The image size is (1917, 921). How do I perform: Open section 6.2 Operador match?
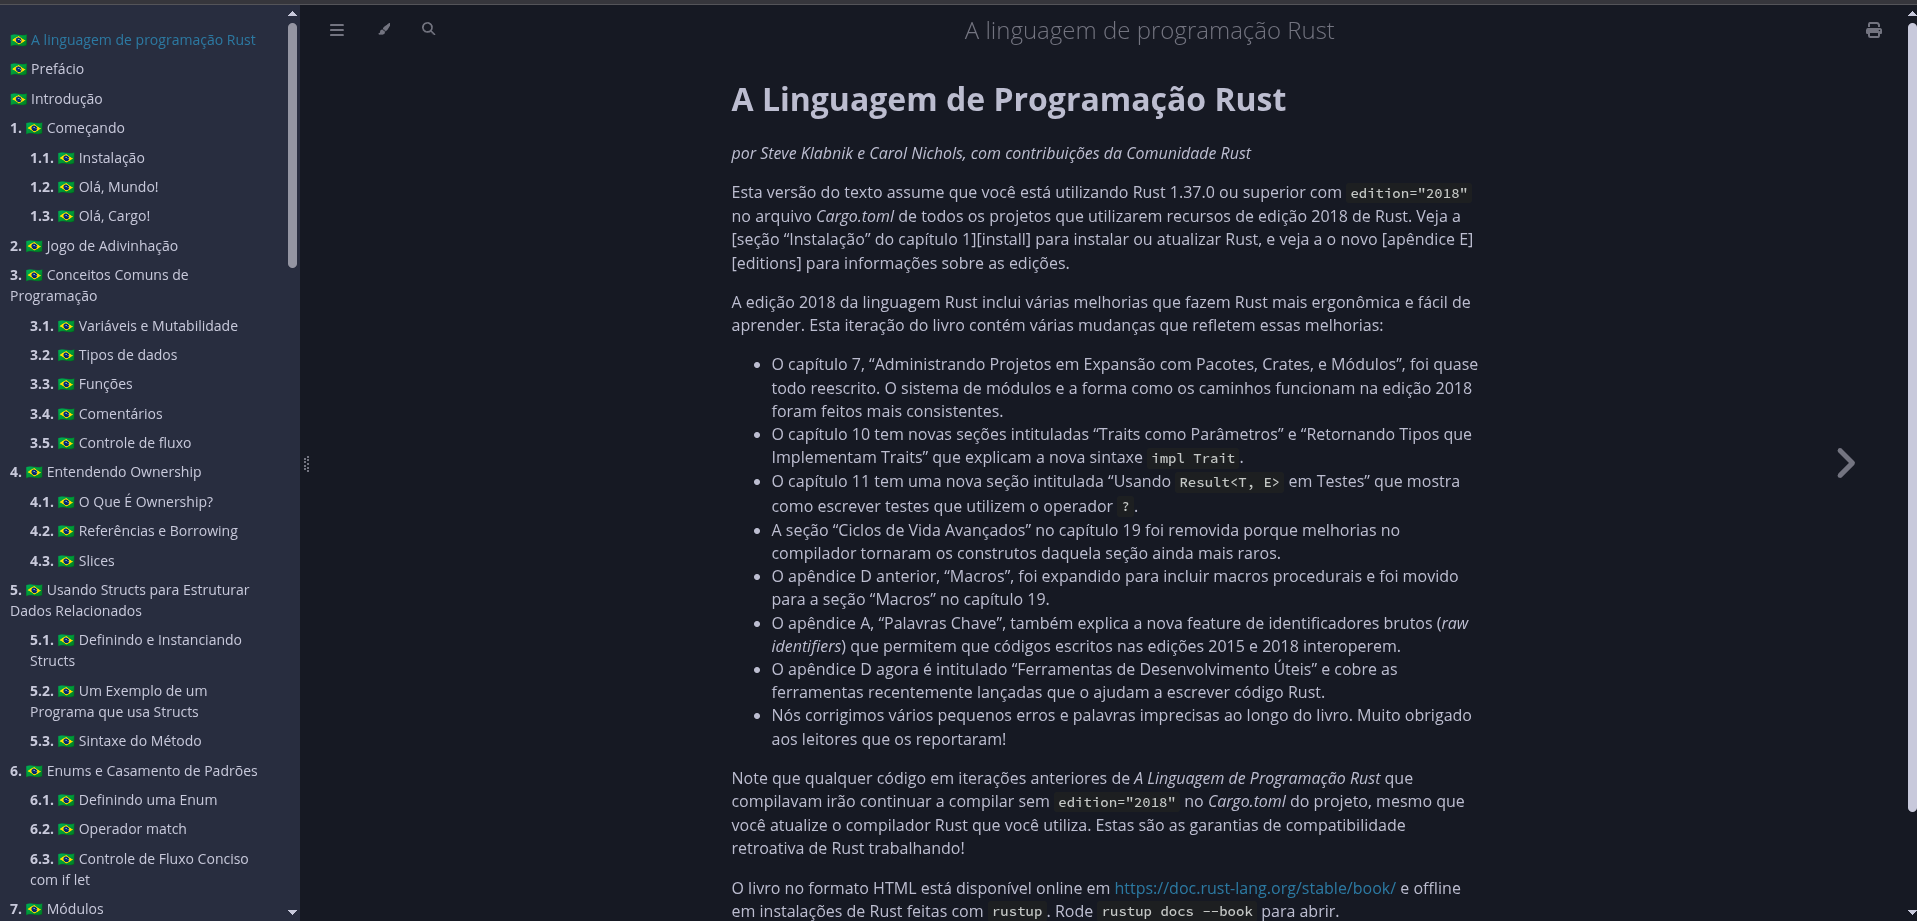(108, 829)
